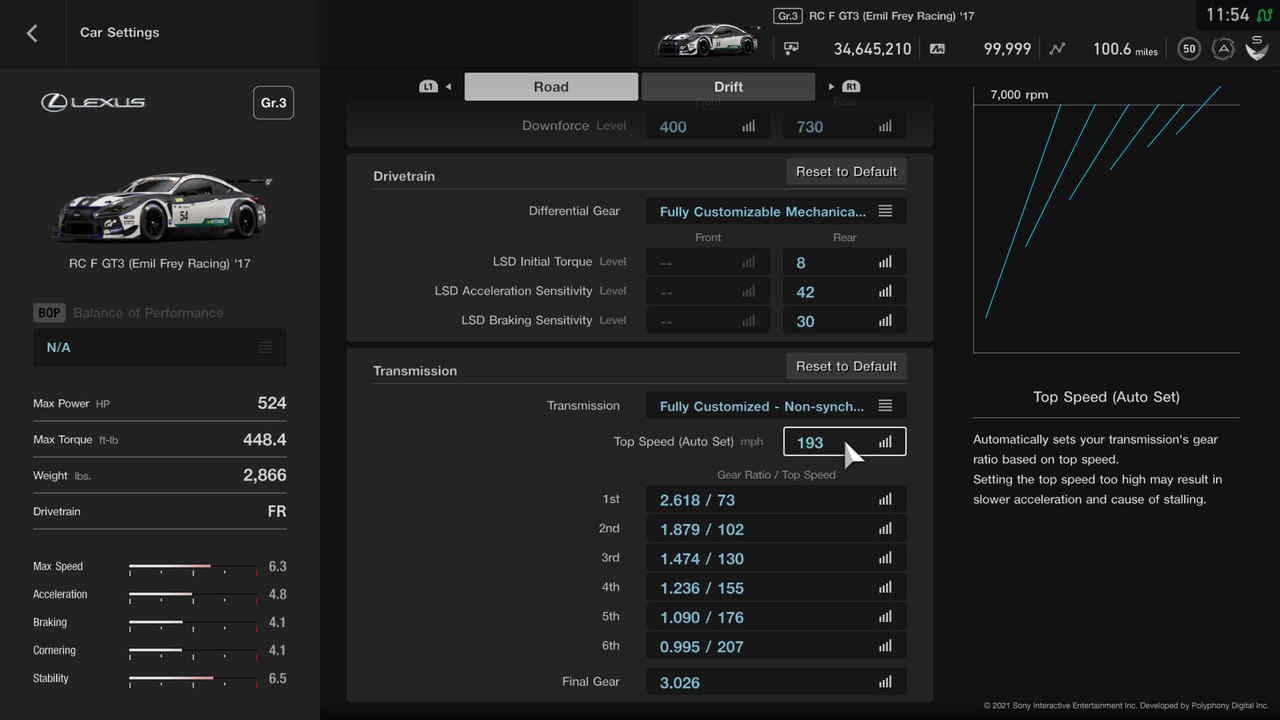The image size is (1280, 720).
Task: Click the Weight 2,866 value
Action: [265, 475]
